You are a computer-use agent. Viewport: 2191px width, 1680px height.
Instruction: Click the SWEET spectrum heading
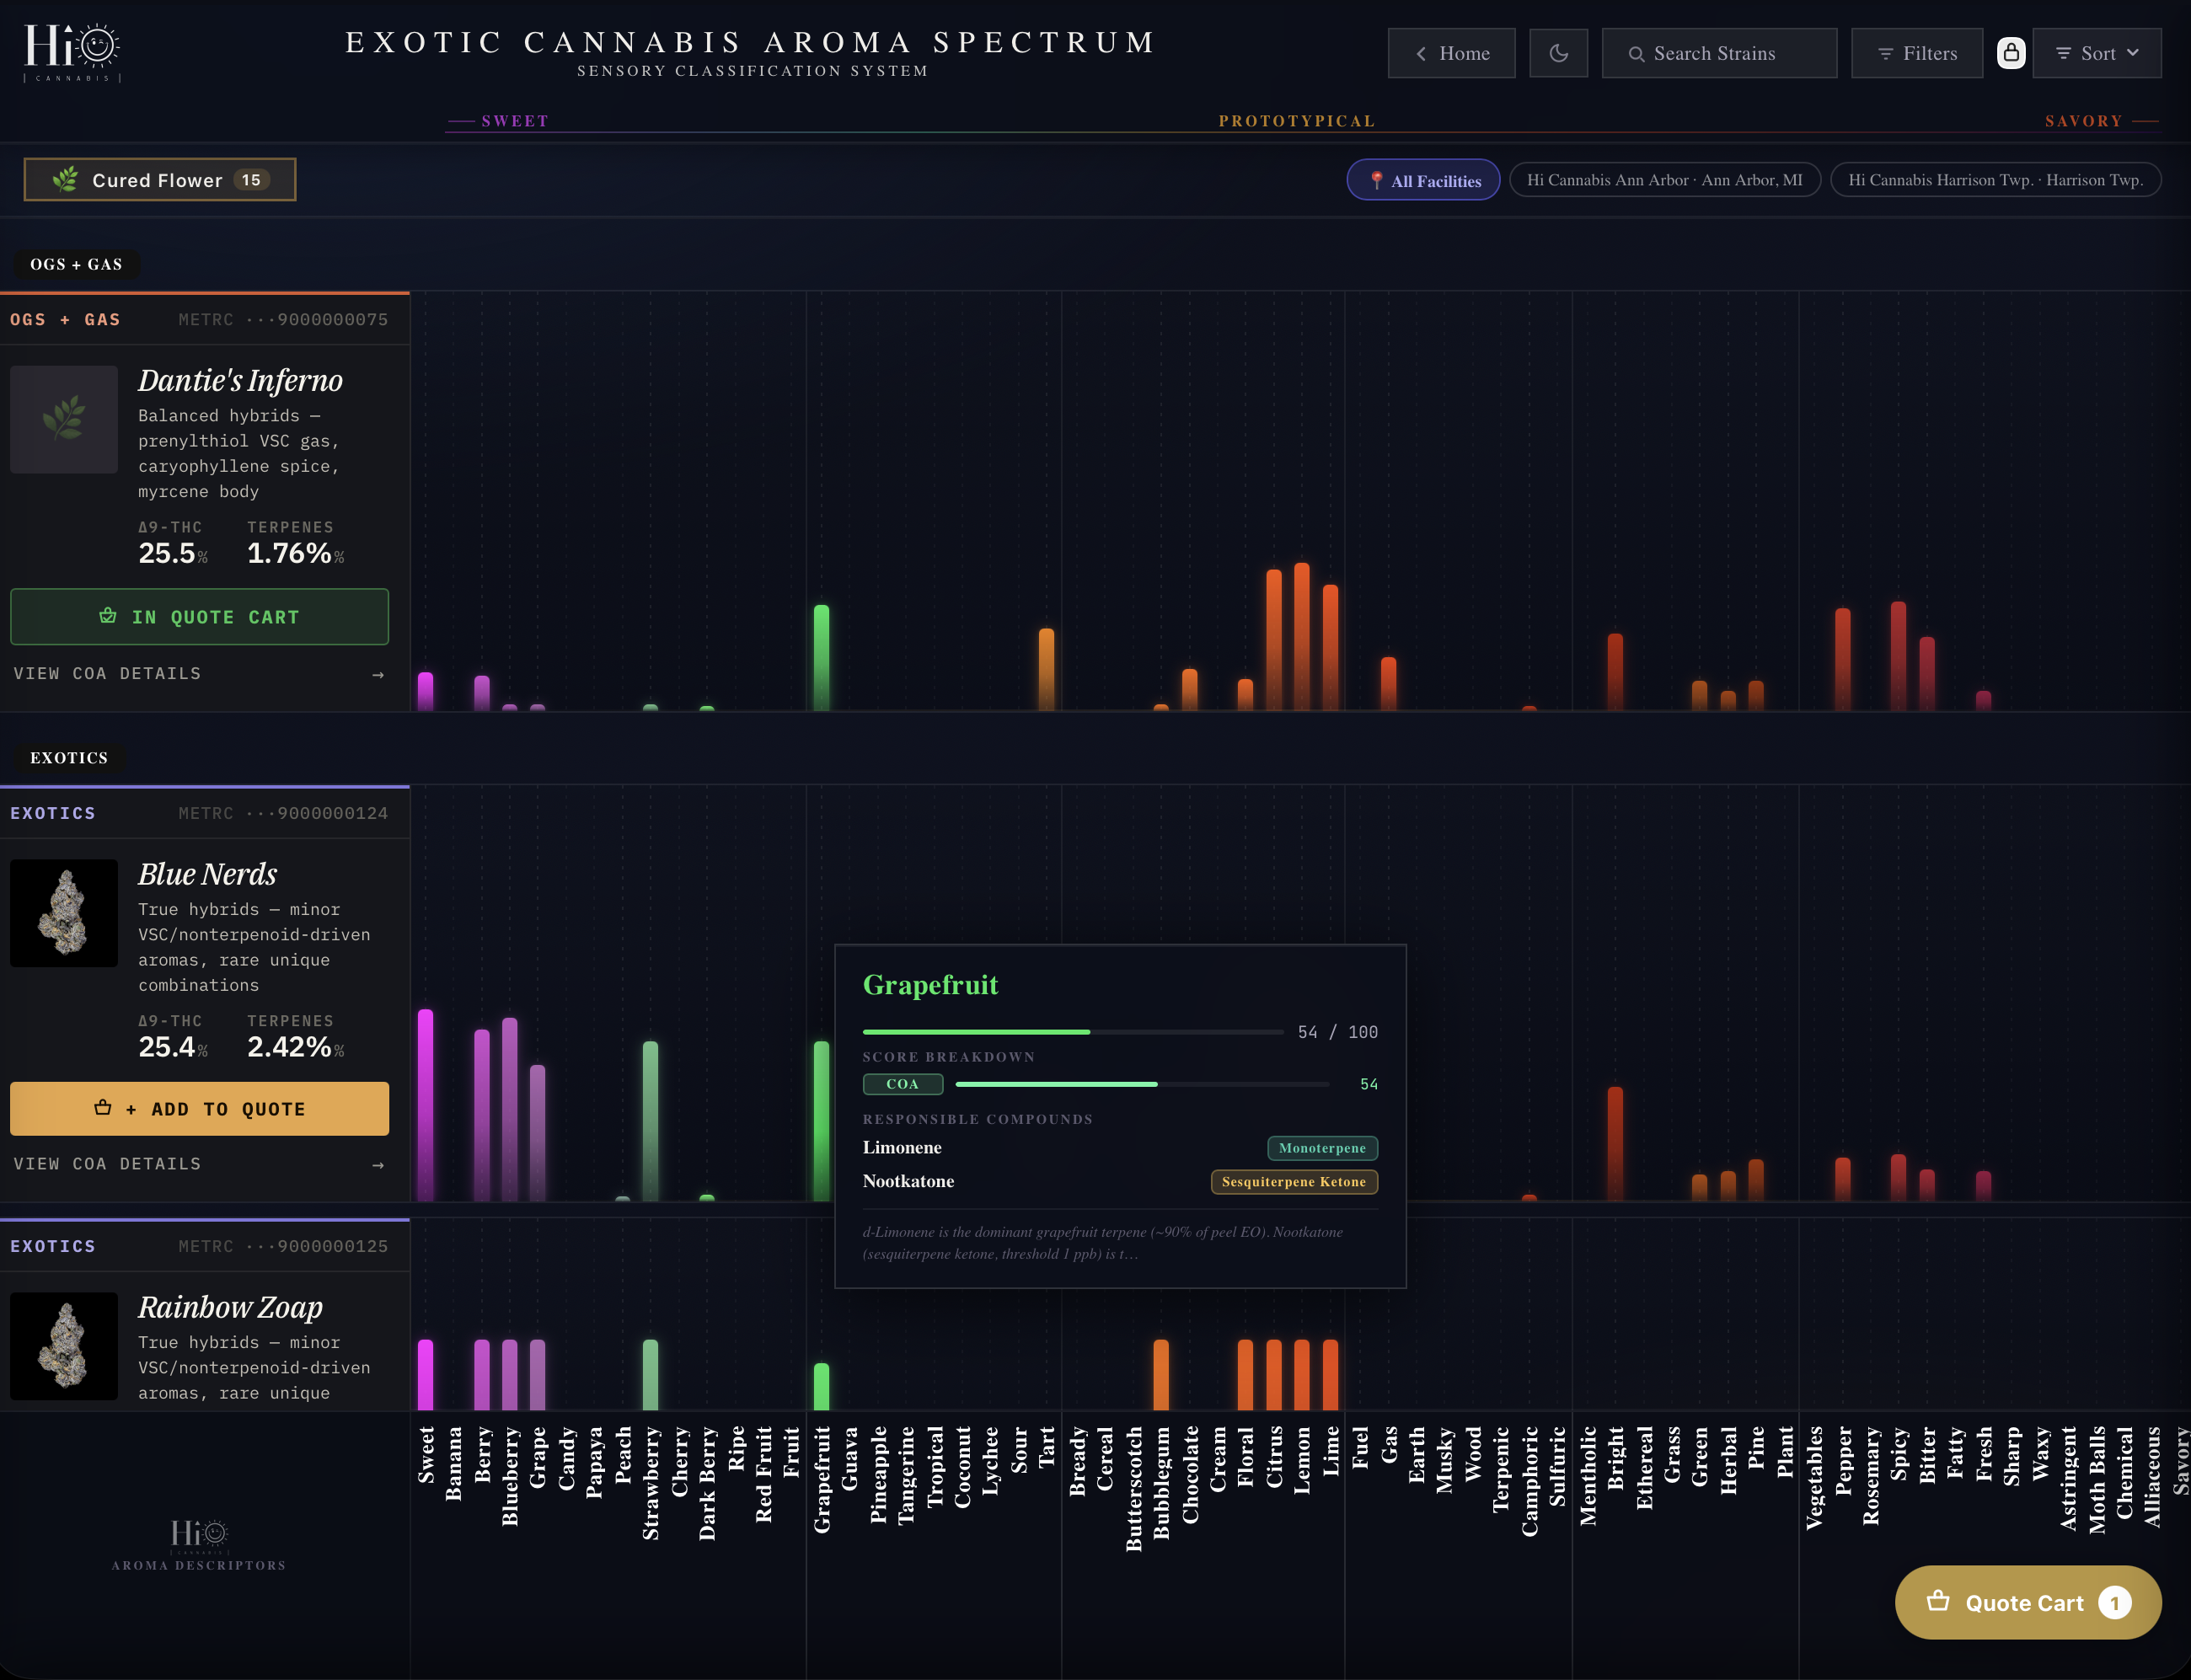pos(515,121)
